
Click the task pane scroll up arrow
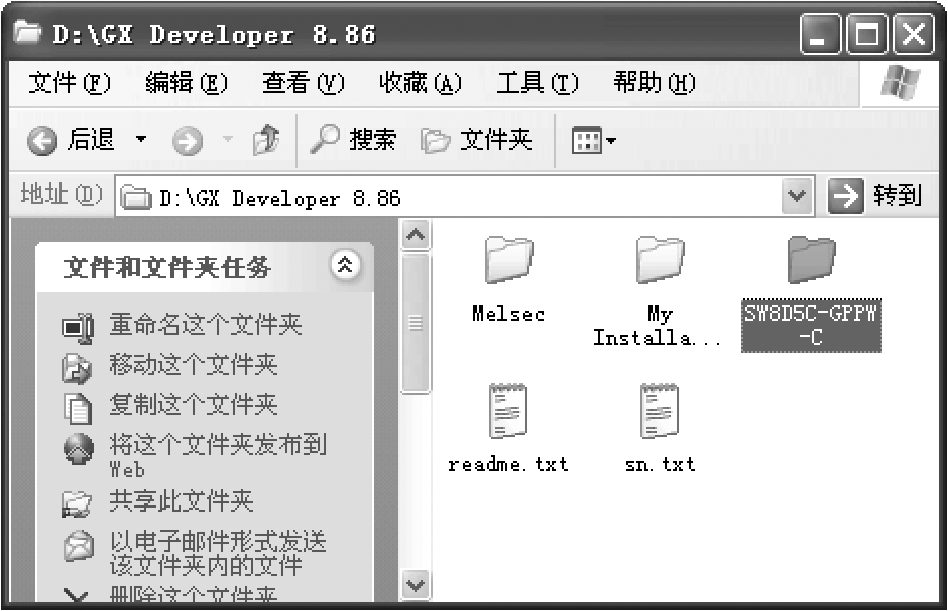pos(415,234)
